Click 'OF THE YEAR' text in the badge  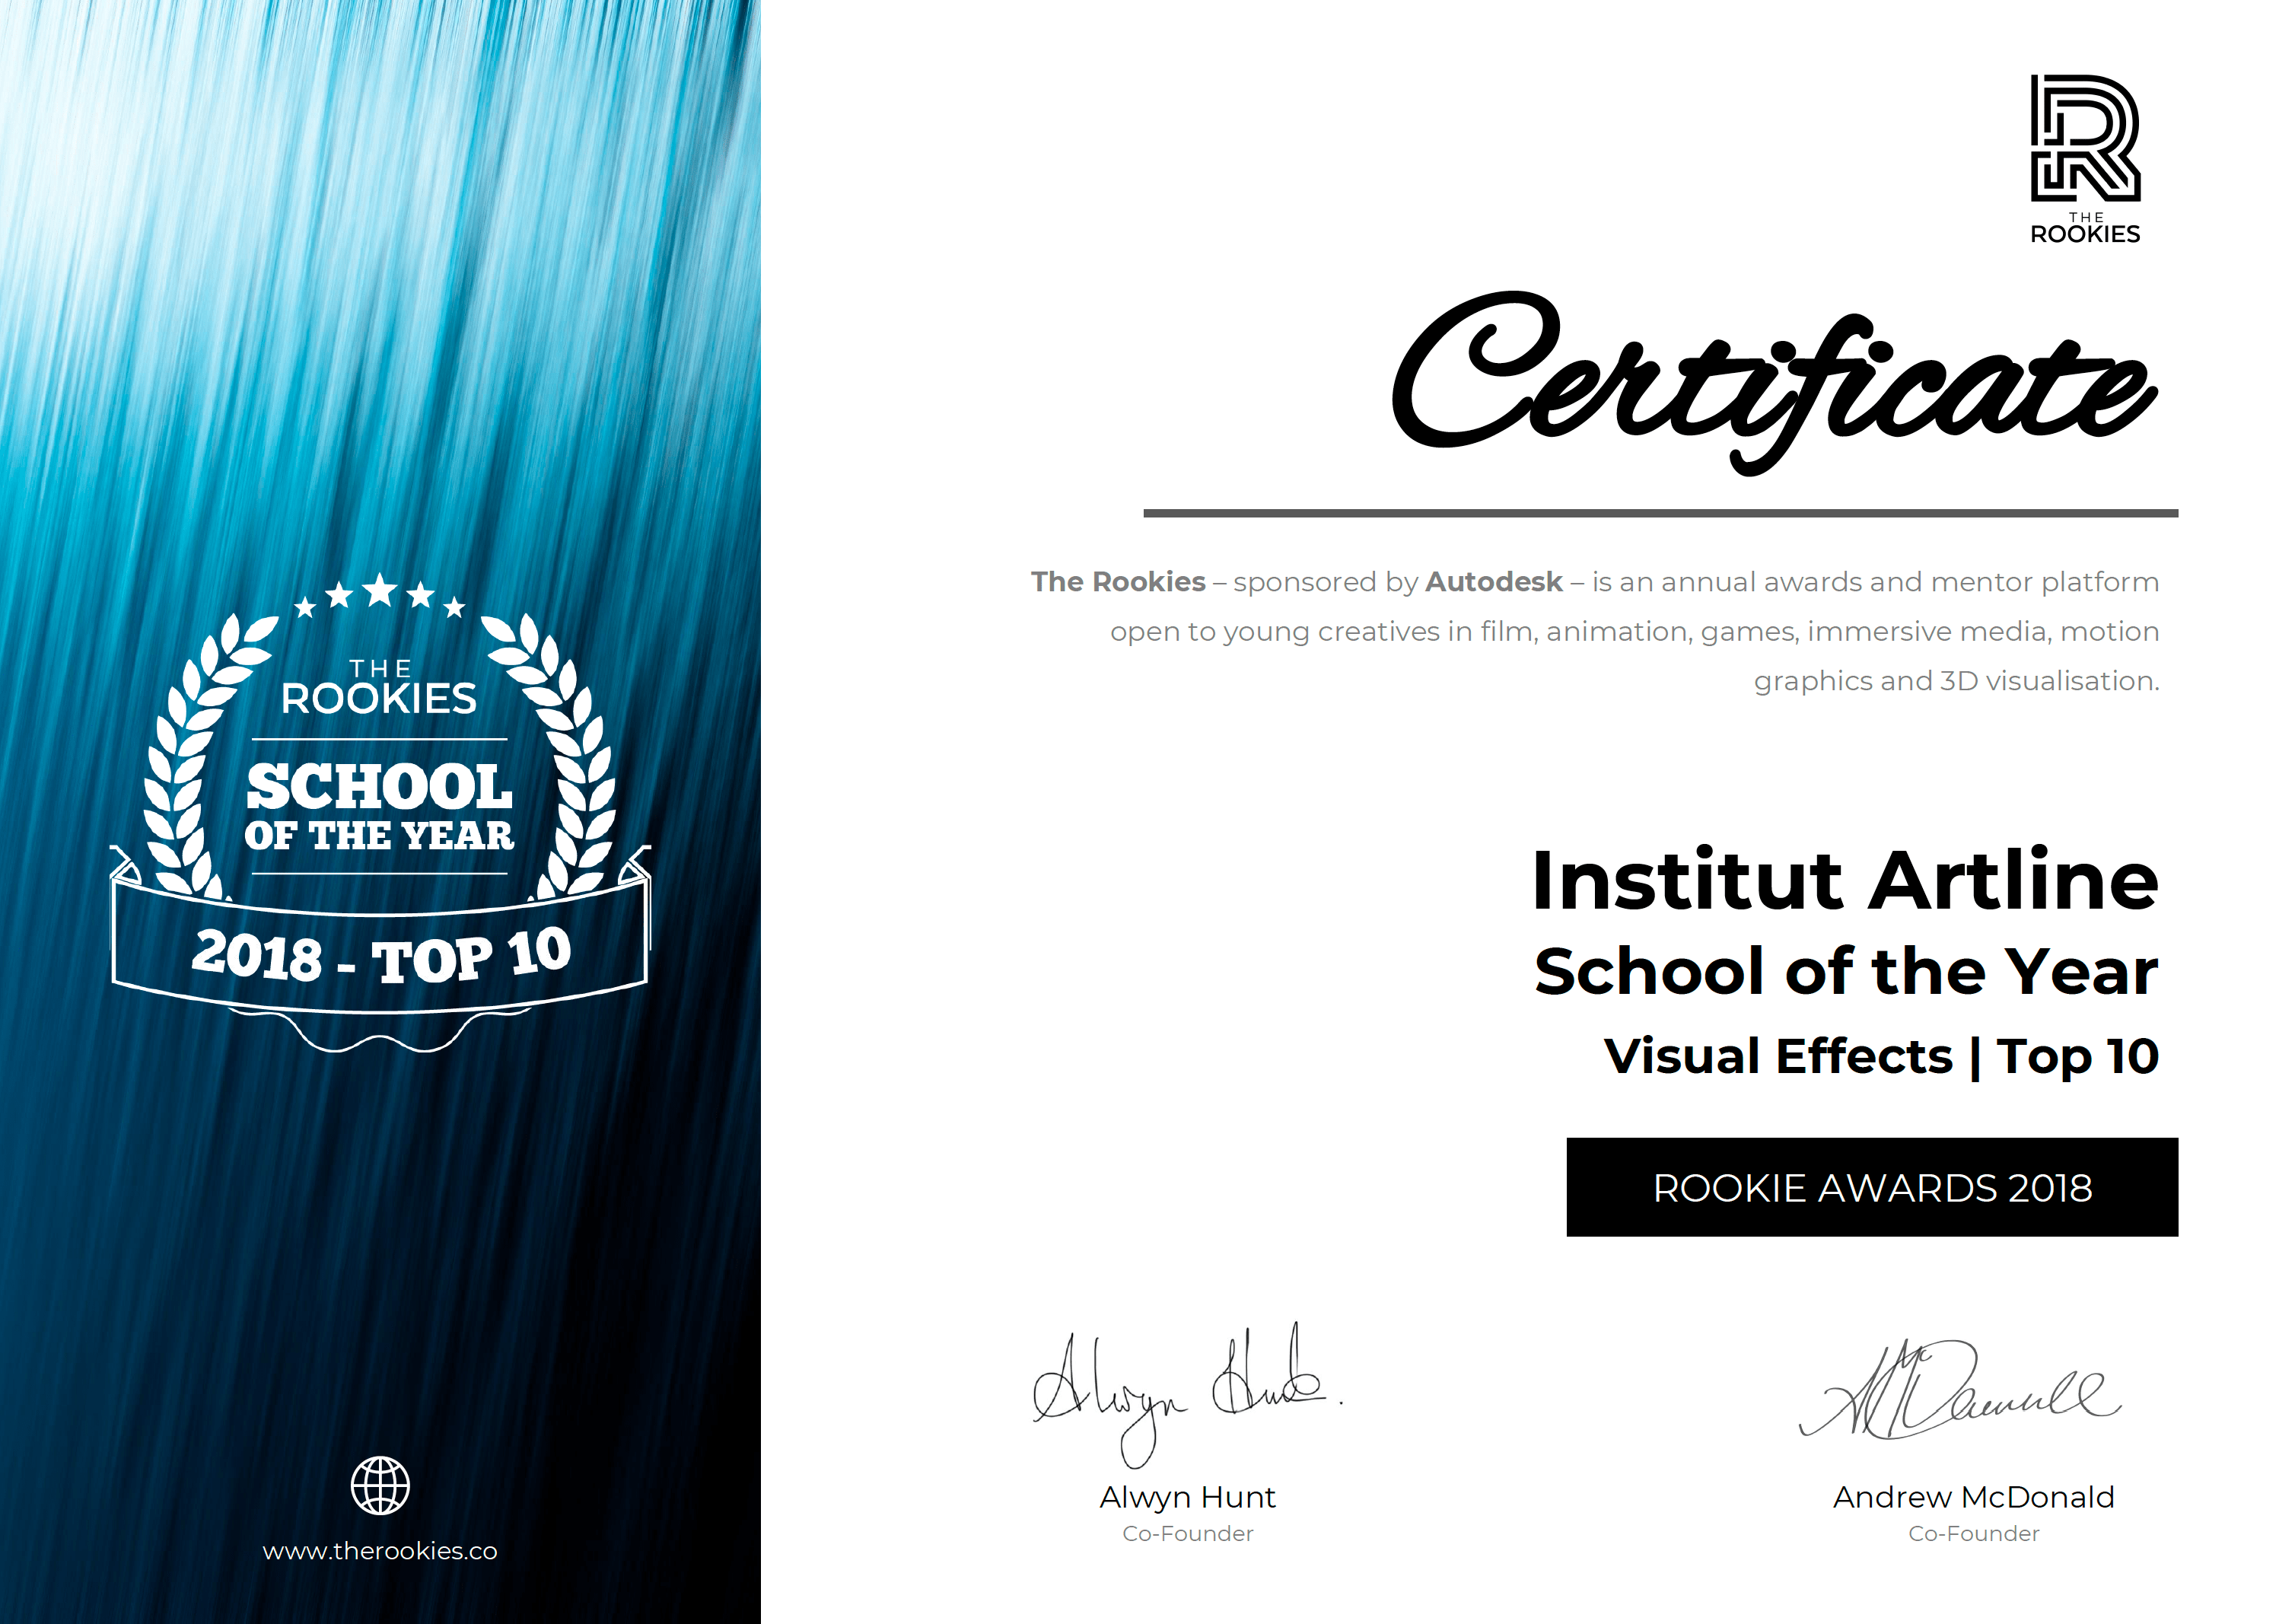[379, 836]
